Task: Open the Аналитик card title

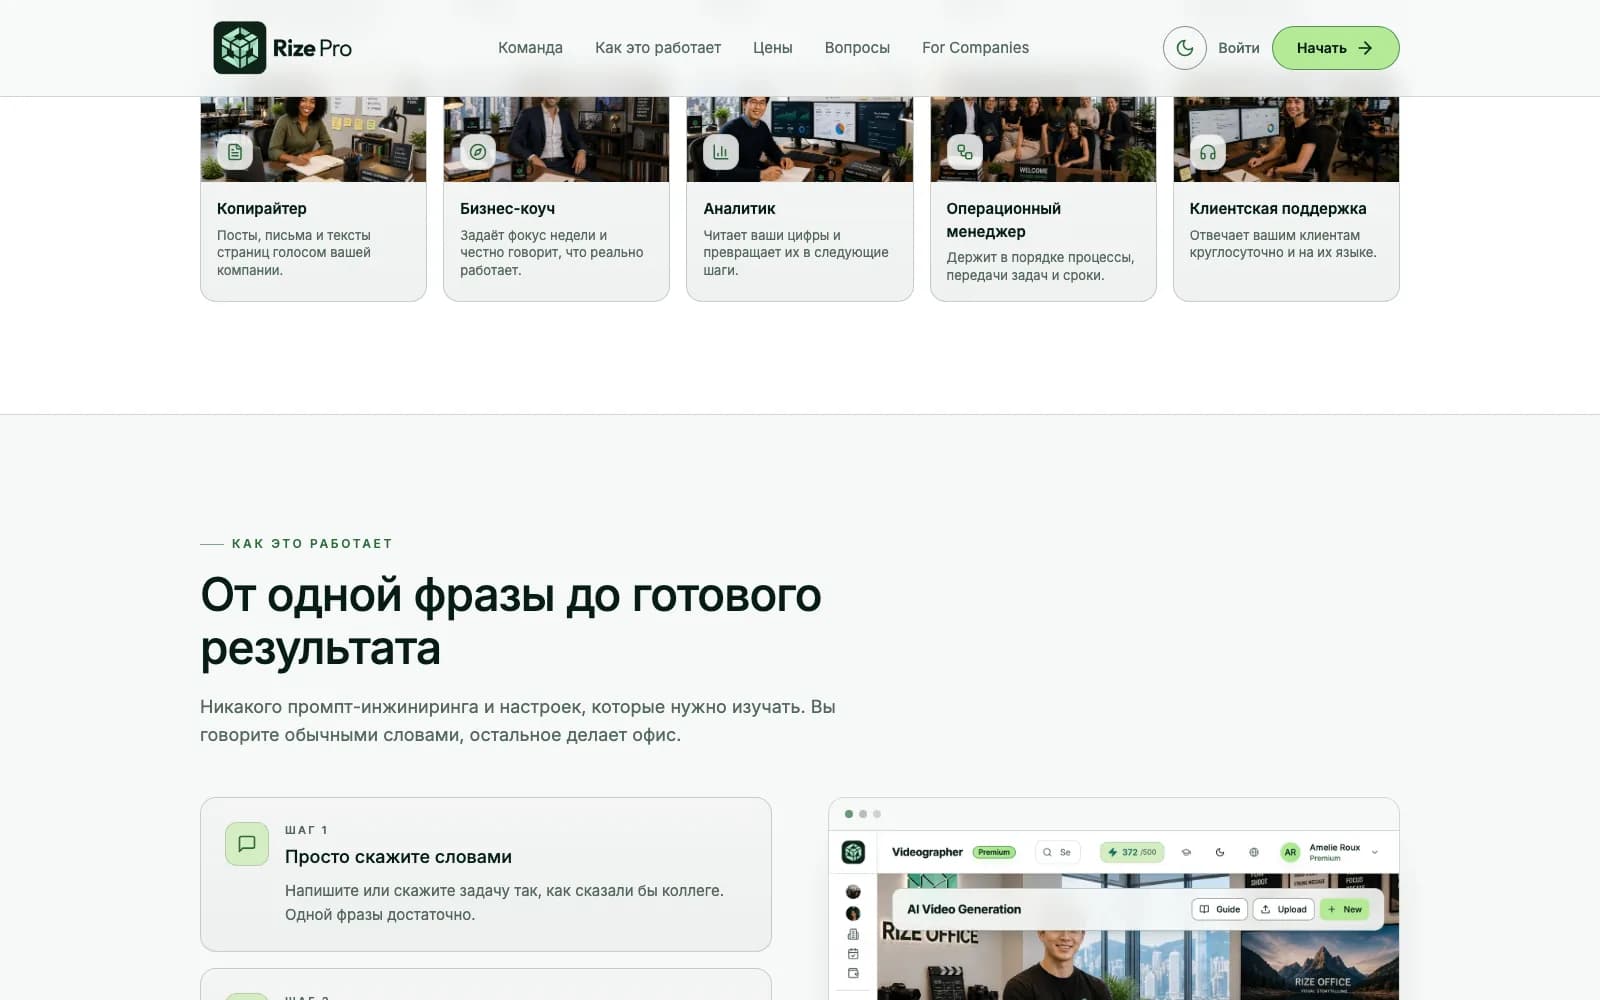Action: [x=739, y=208]
